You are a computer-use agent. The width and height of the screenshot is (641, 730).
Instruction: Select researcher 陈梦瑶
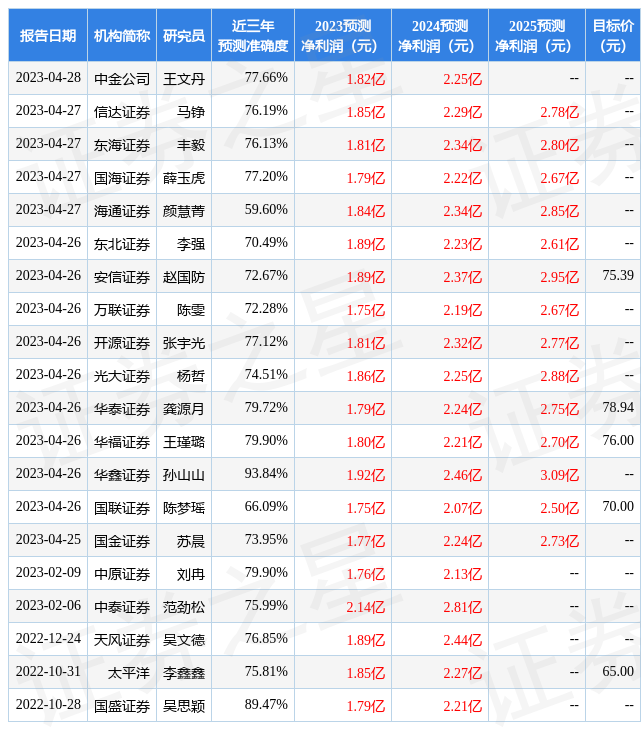(x=184, y=508)
